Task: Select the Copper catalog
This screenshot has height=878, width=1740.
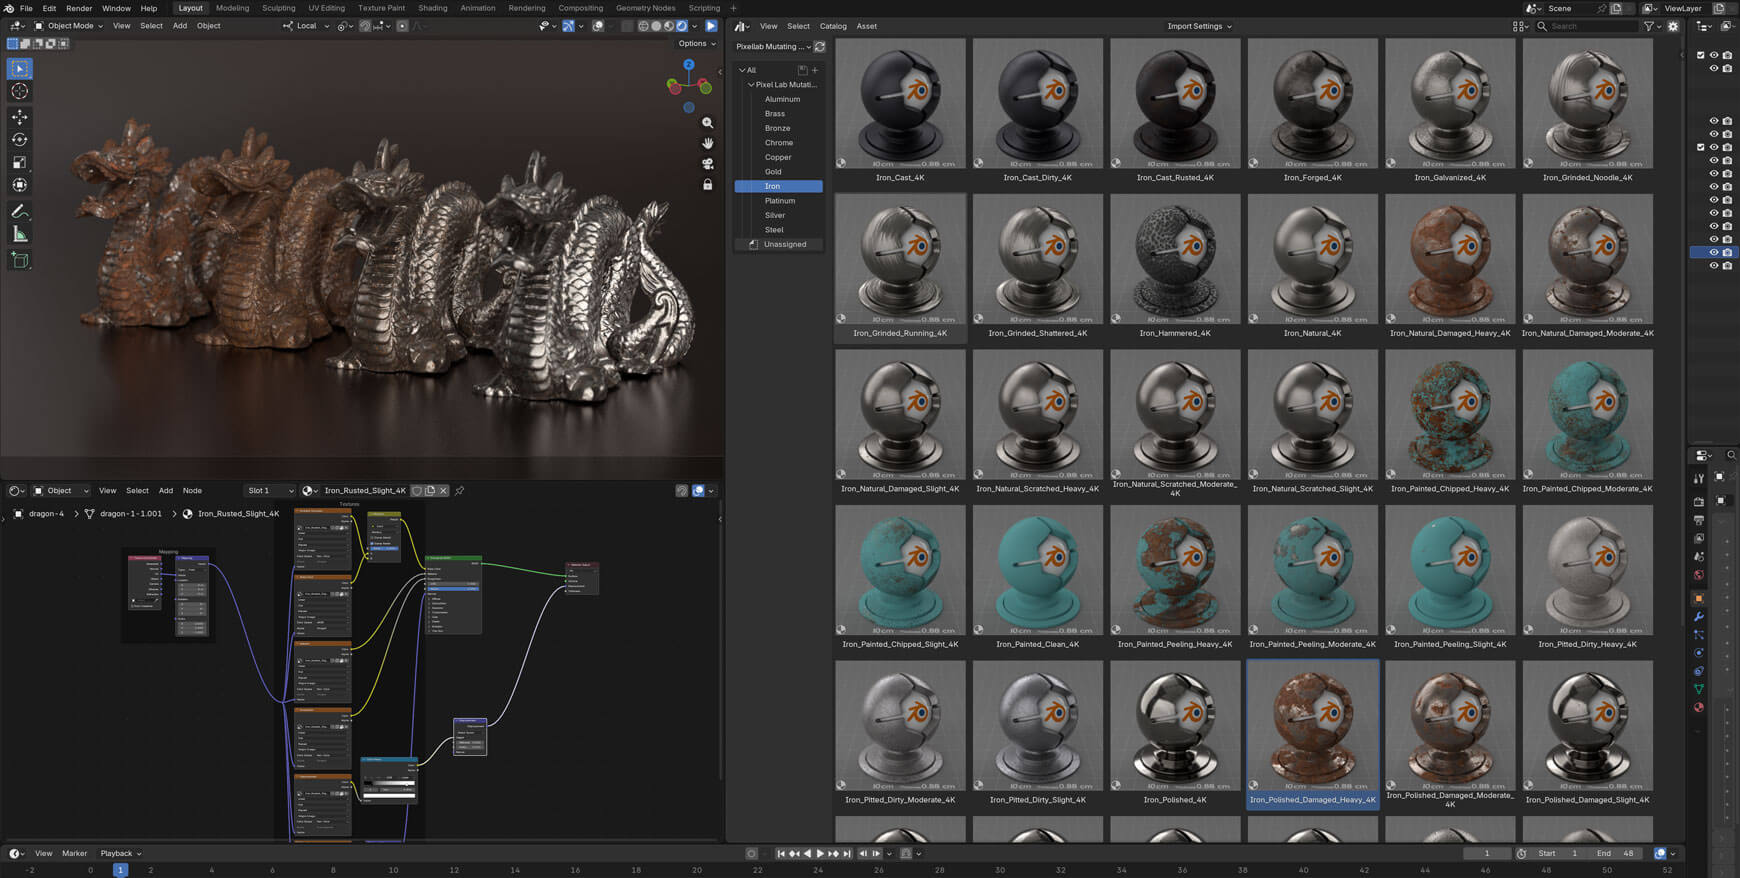Action: [x=778, y=157]
